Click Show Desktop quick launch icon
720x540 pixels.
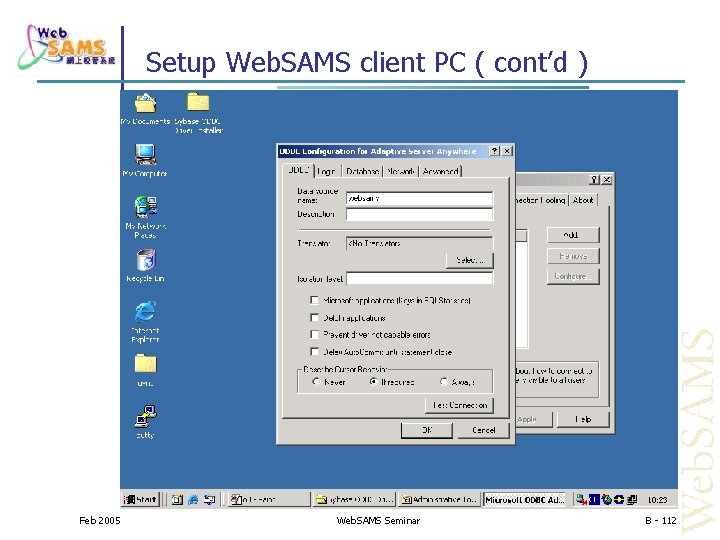point(177,500)
